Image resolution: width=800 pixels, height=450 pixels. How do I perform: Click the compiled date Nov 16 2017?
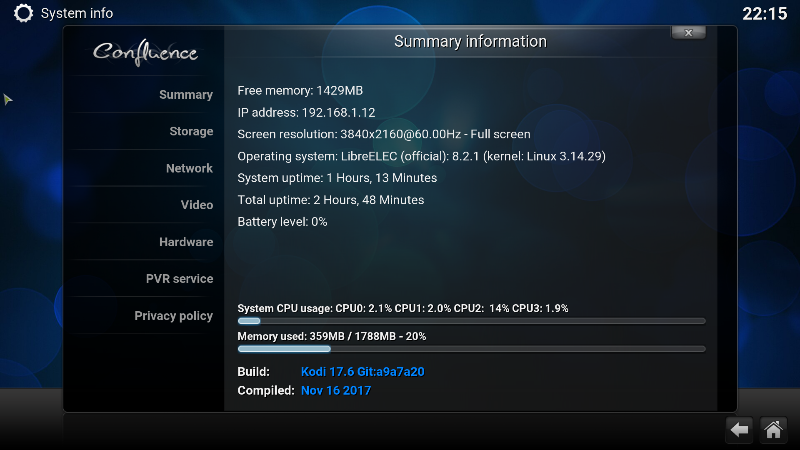pyautogui.click(x=336, y=390)
